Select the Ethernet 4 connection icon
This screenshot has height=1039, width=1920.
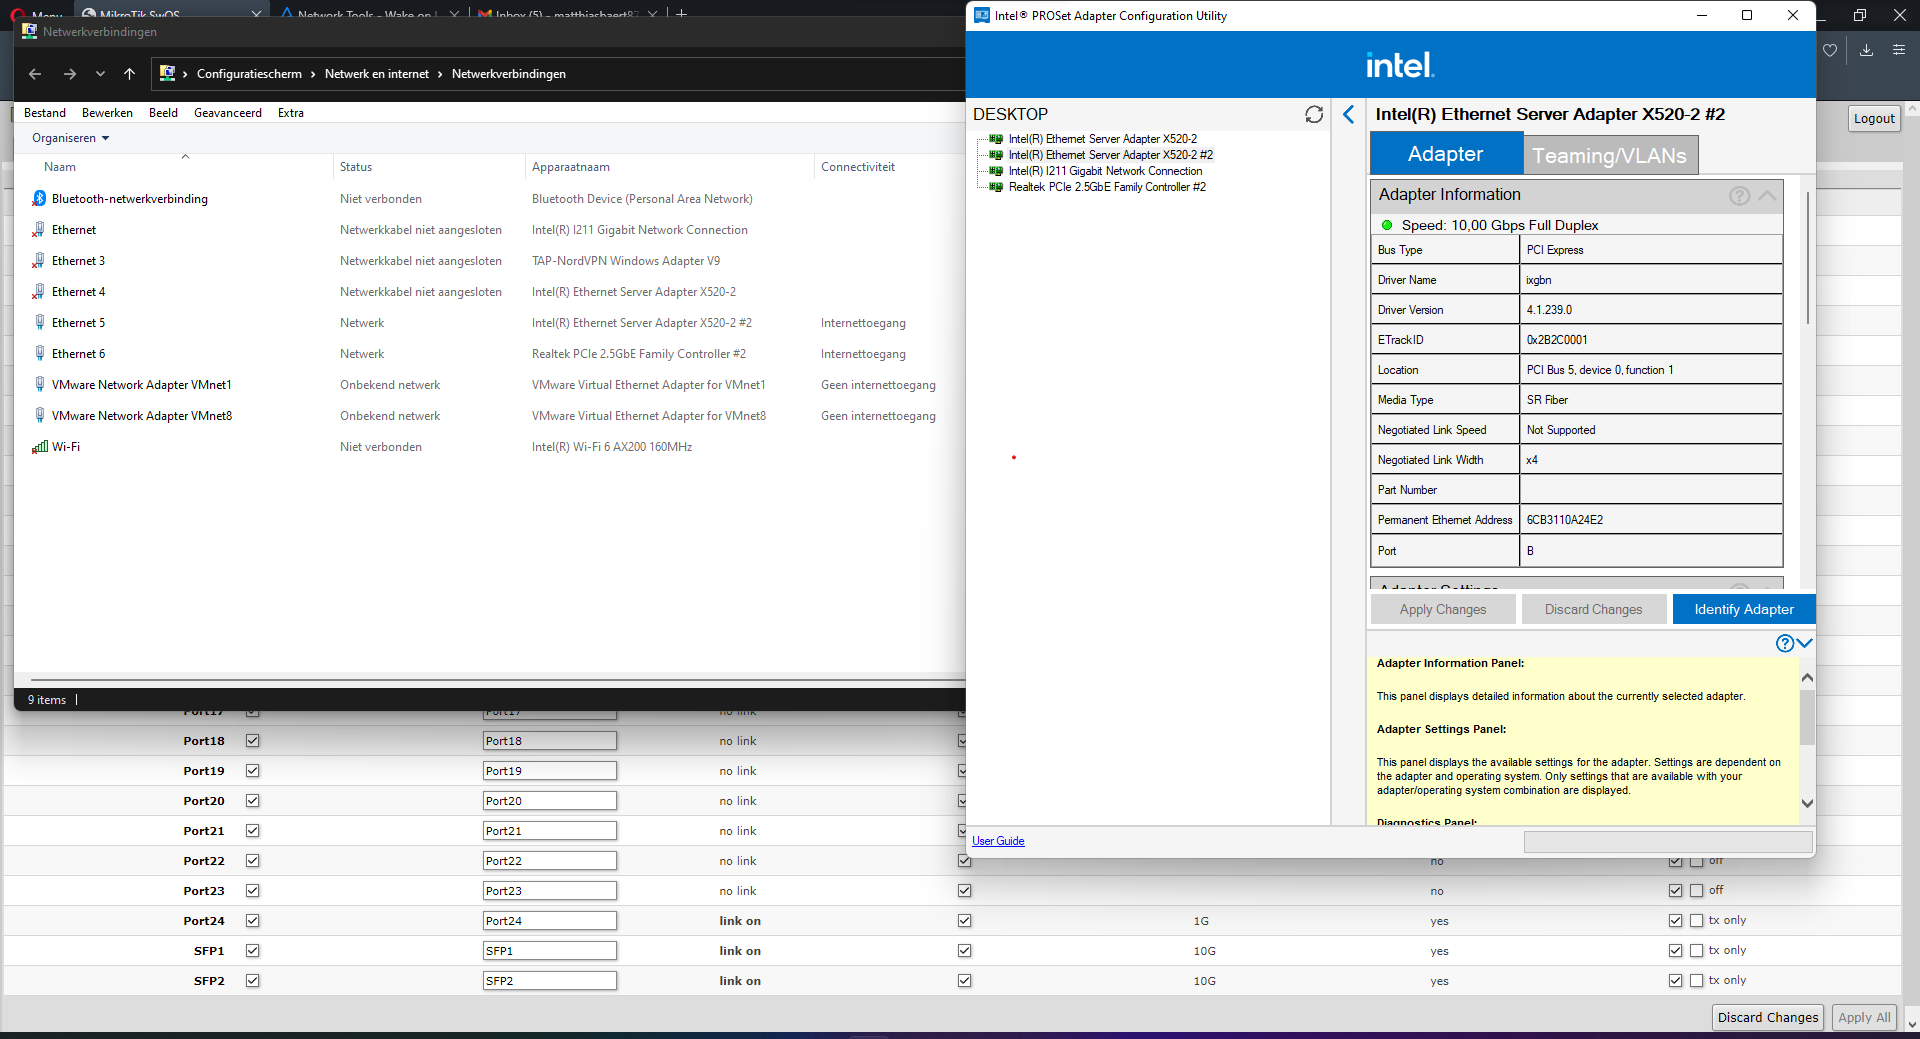(x=39, y=292)
